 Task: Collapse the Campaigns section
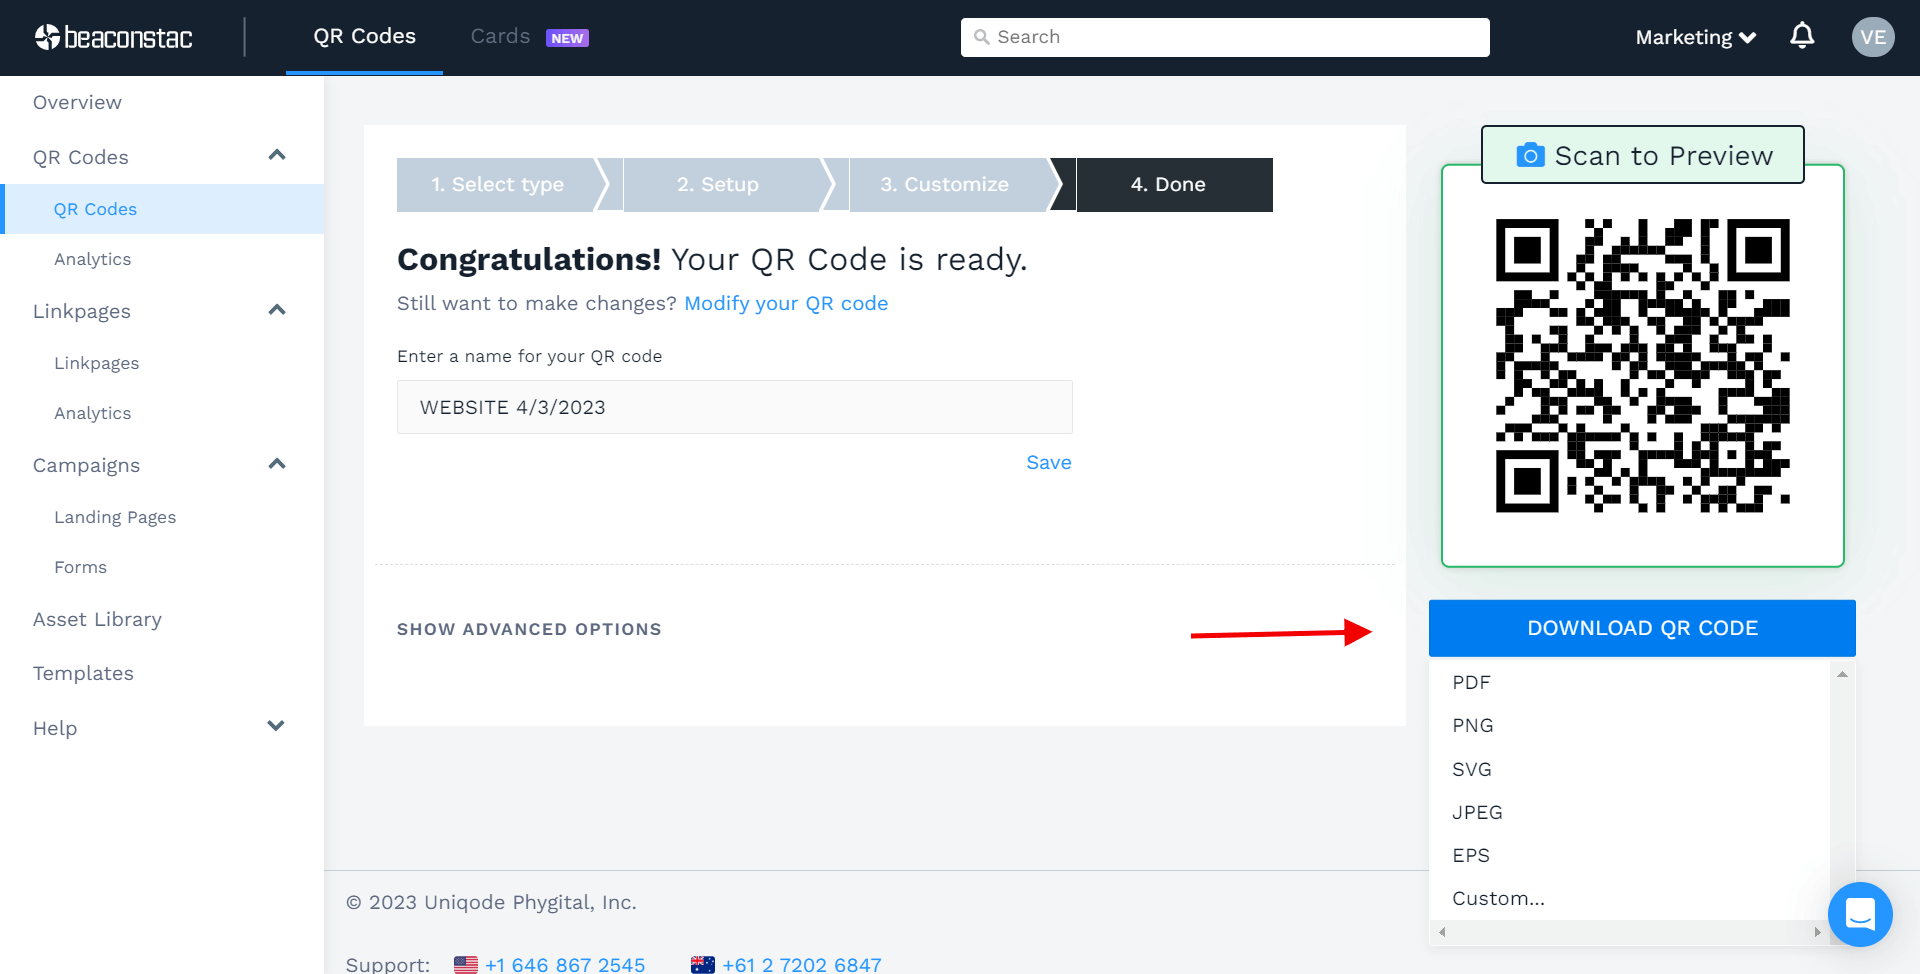(x=276, y=463)
